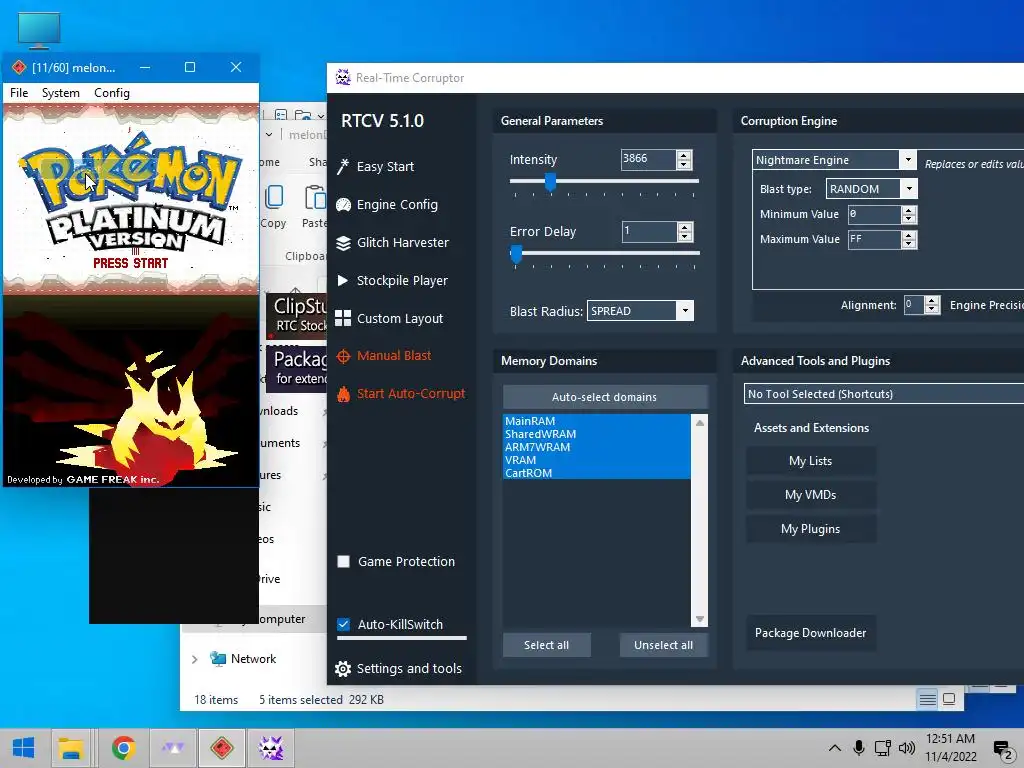This screenshot has width=1024, height=768.
Task: Click Start Auto-Corrupt flame icon
Action: coord(343,394)
